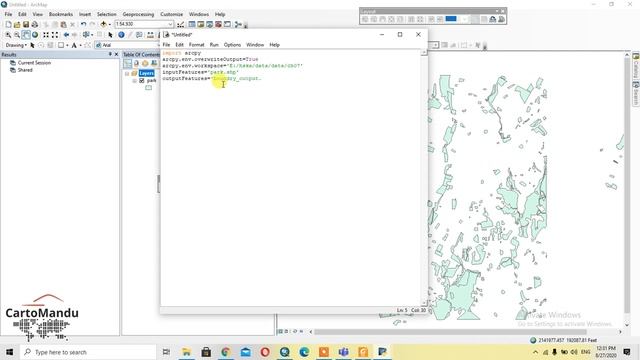Open File Explorer from taskbar

pos(186,352)
